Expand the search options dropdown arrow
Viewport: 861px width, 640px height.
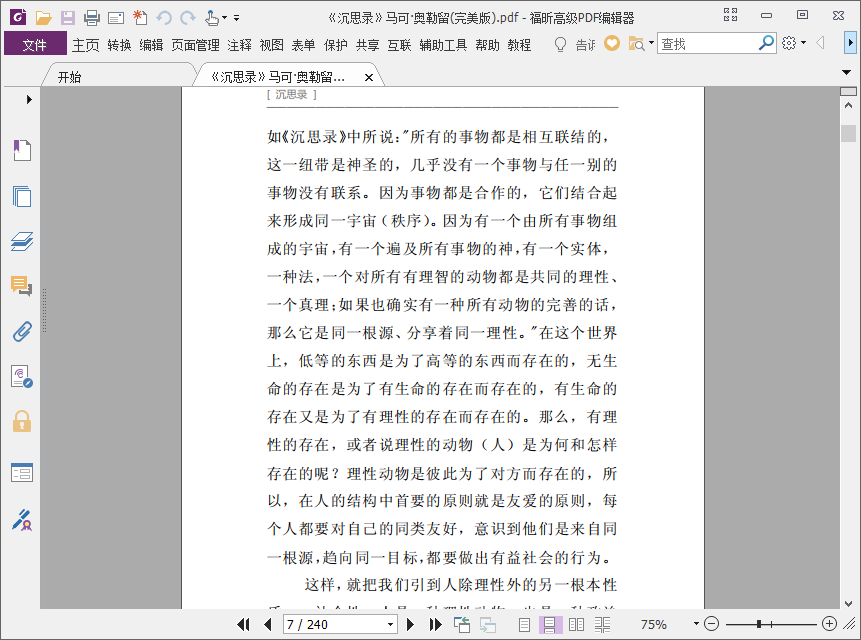(651, 43)
